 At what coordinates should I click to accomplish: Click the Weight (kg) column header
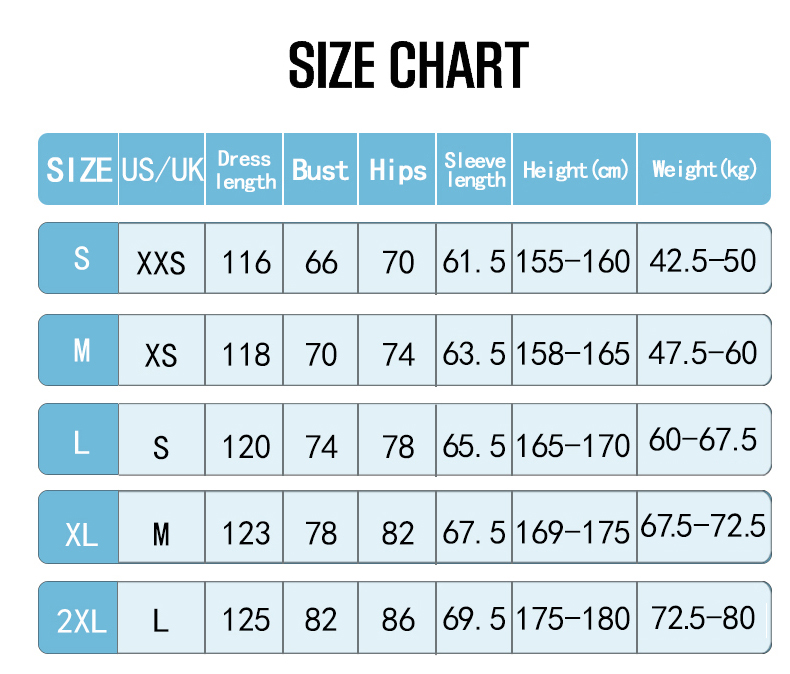pyautogui.click(x=704, y=170)
